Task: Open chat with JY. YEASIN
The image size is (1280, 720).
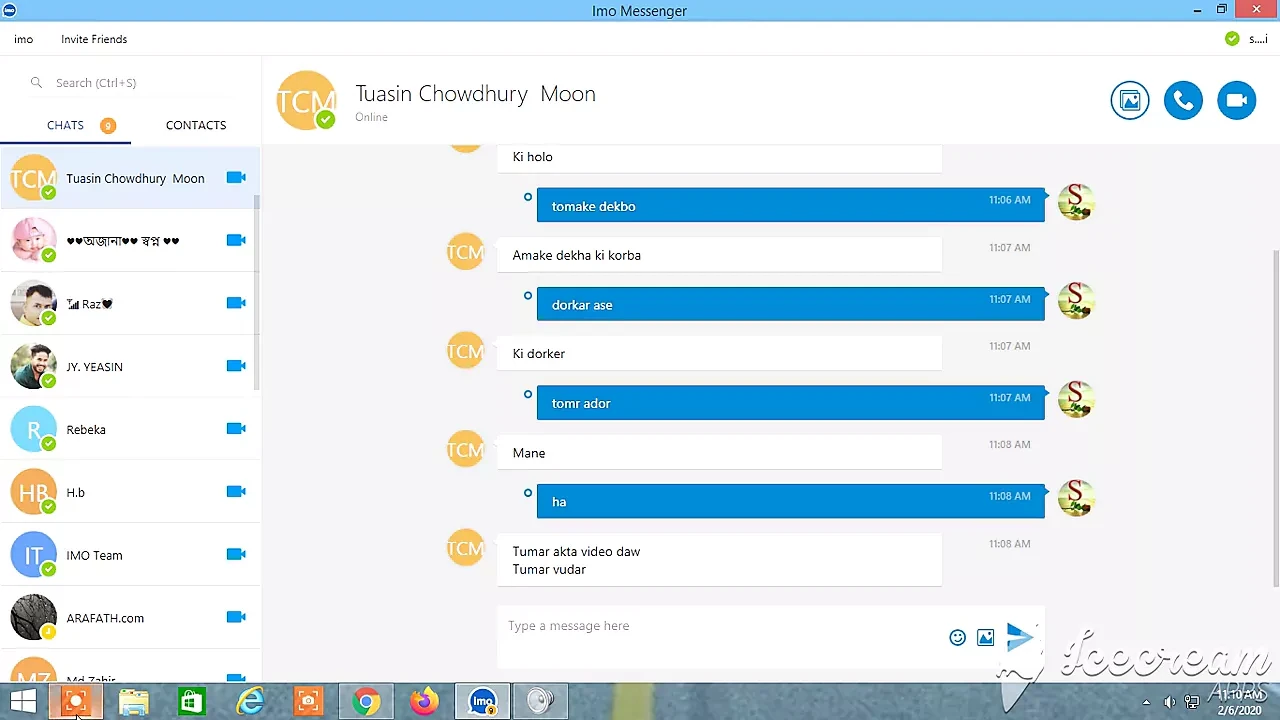Action: click(130, 366)
